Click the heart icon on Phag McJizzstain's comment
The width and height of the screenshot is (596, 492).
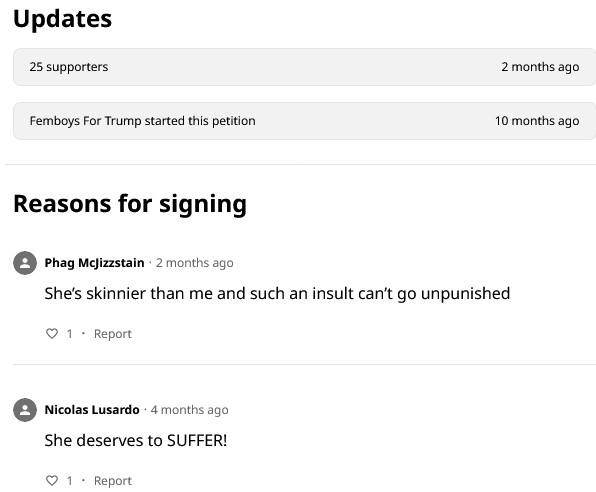(52, 333)
